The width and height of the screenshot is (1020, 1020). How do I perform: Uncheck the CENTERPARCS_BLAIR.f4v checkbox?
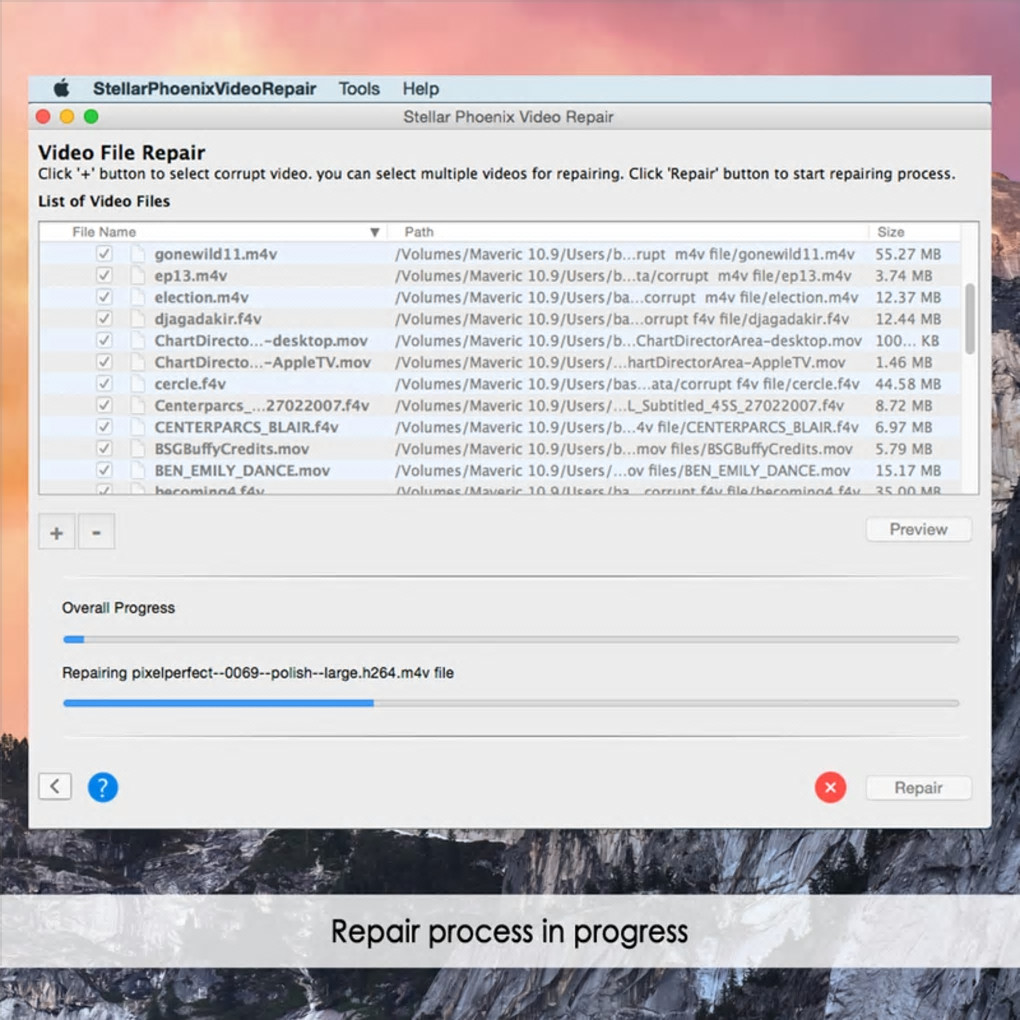104,427
